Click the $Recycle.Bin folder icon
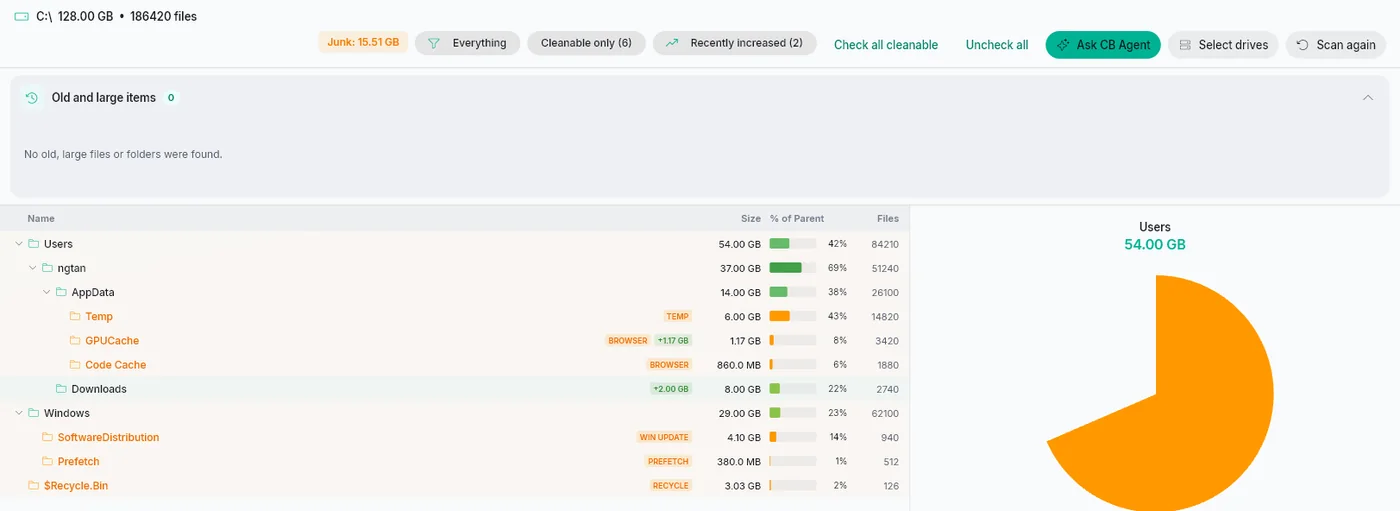This screenshot has height=511, width=1400. [x=34, y=486]
